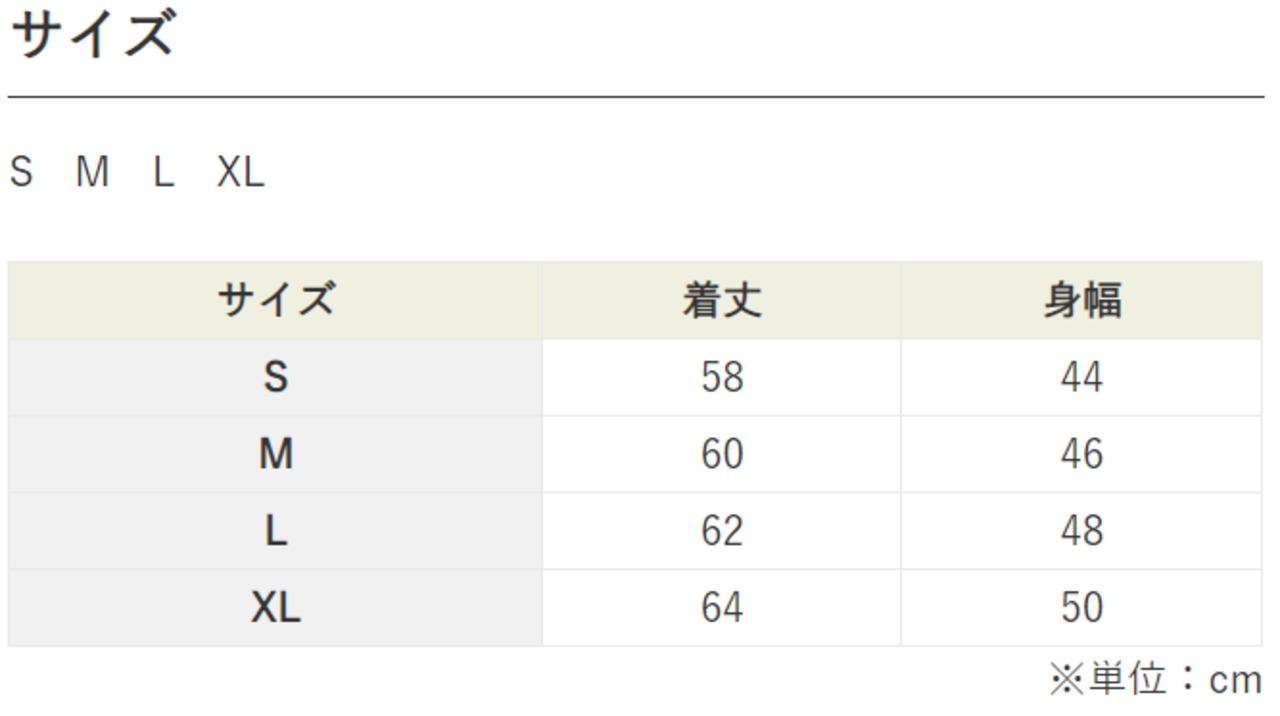Click the 身幅 value 48 cell
1280x716 pixels.
[x=1081, y=531]
